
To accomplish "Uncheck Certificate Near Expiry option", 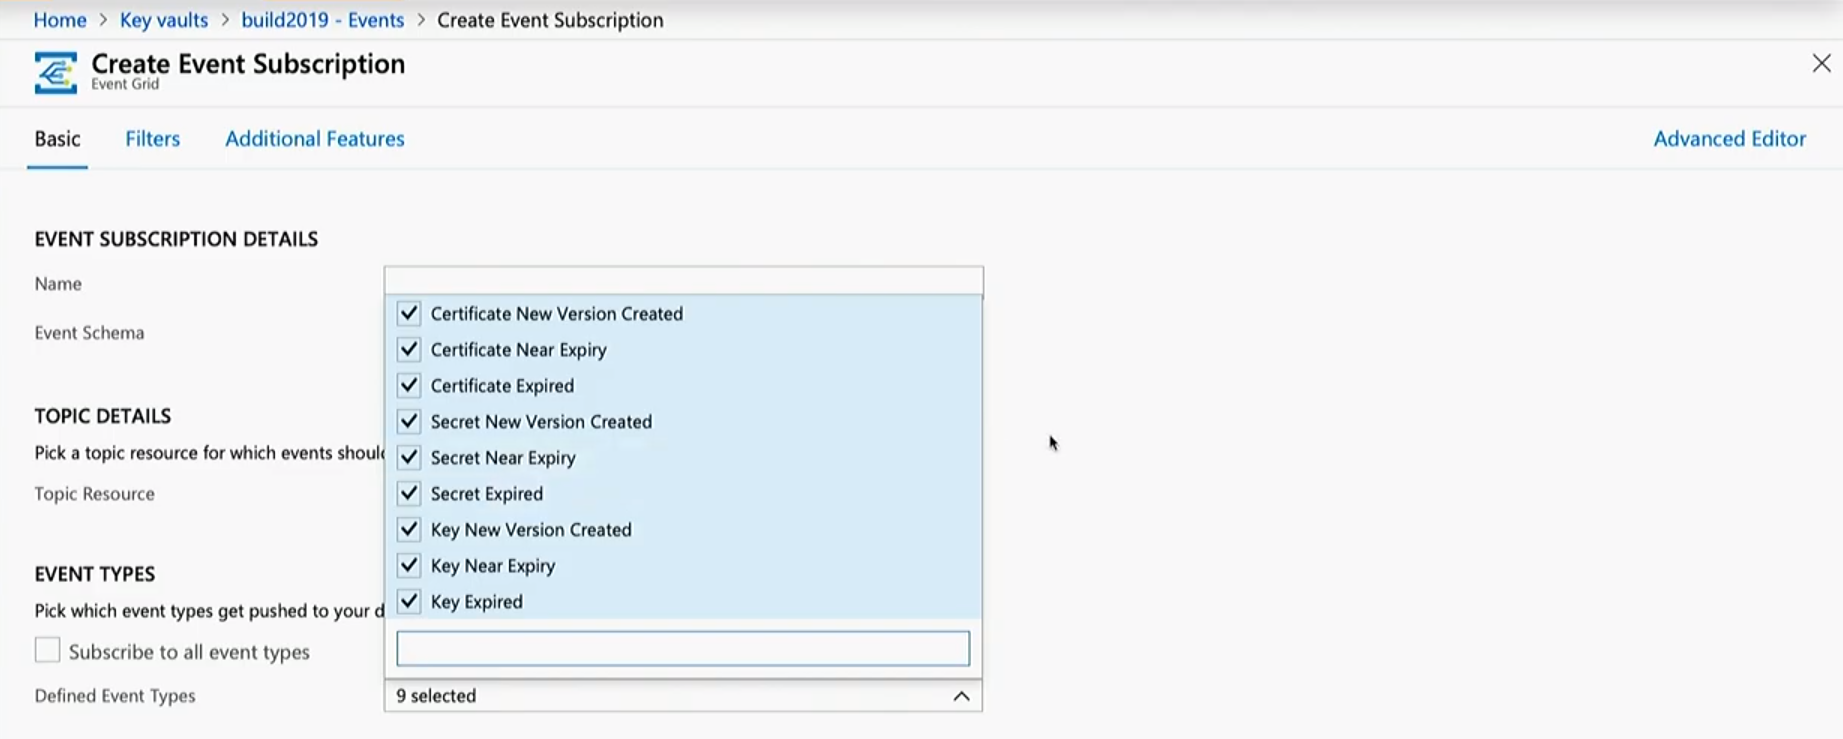I will coord(409,350).
